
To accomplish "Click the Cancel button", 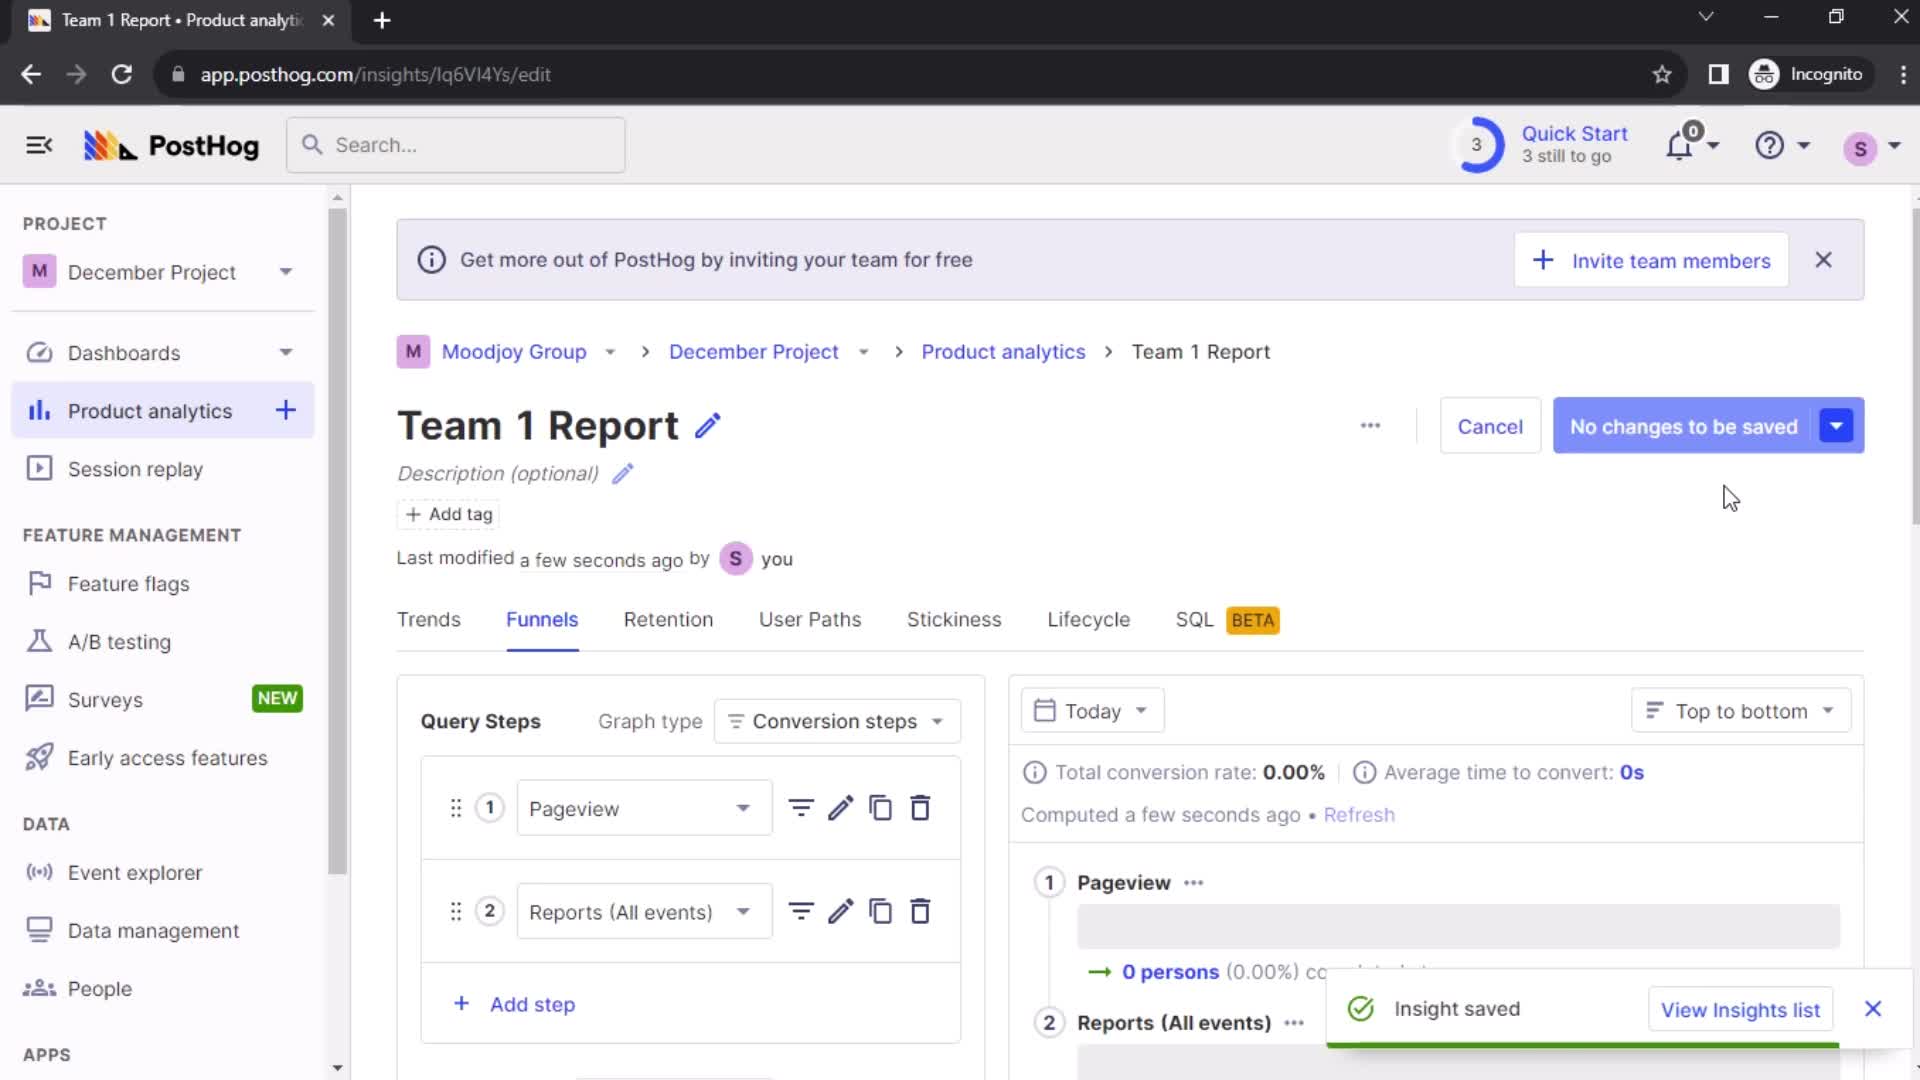I will pos(1490,426).
